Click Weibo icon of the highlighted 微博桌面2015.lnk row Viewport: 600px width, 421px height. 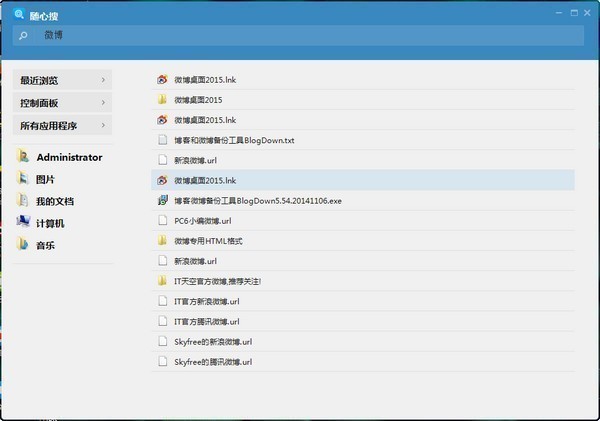pyautogui.click(x=162, y=180)
